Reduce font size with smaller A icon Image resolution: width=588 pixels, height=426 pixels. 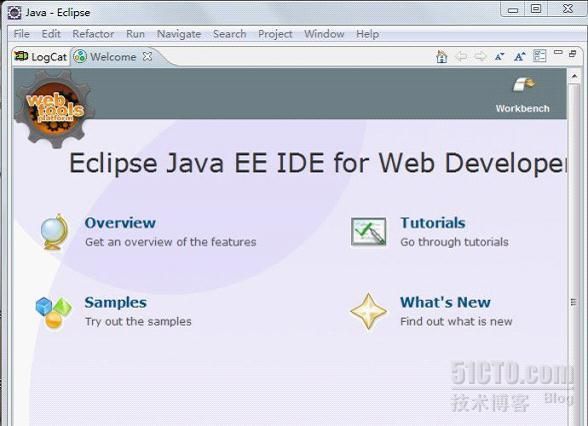pos(499,57)
